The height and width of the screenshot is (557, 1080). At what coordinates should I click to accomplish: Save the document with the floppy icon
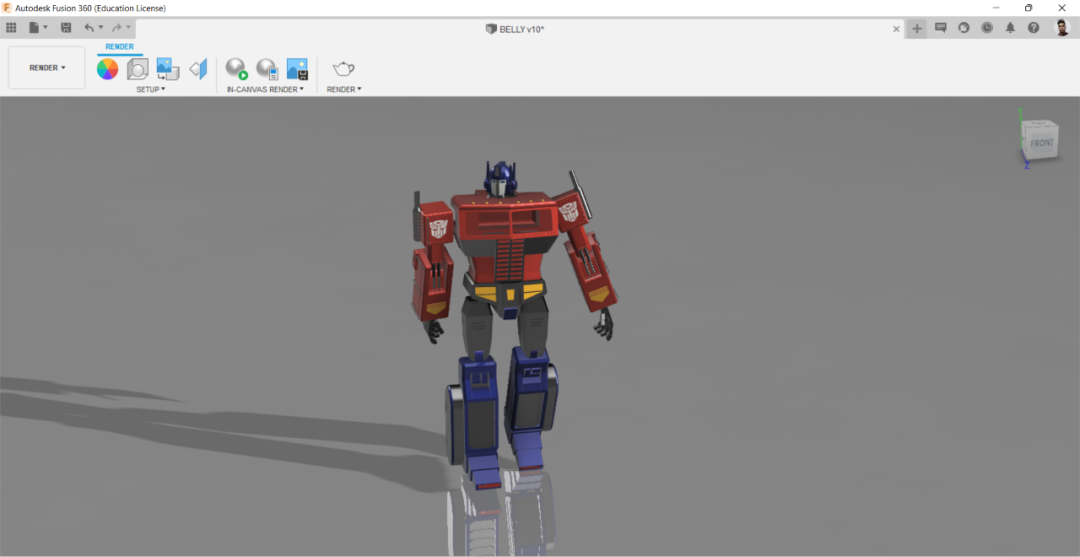66,28
